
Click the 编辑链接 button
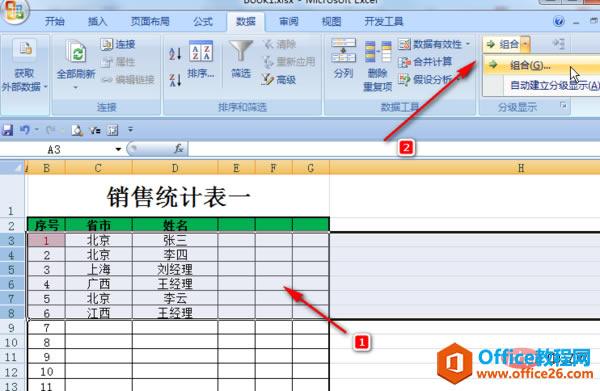[x=128, y=80]
